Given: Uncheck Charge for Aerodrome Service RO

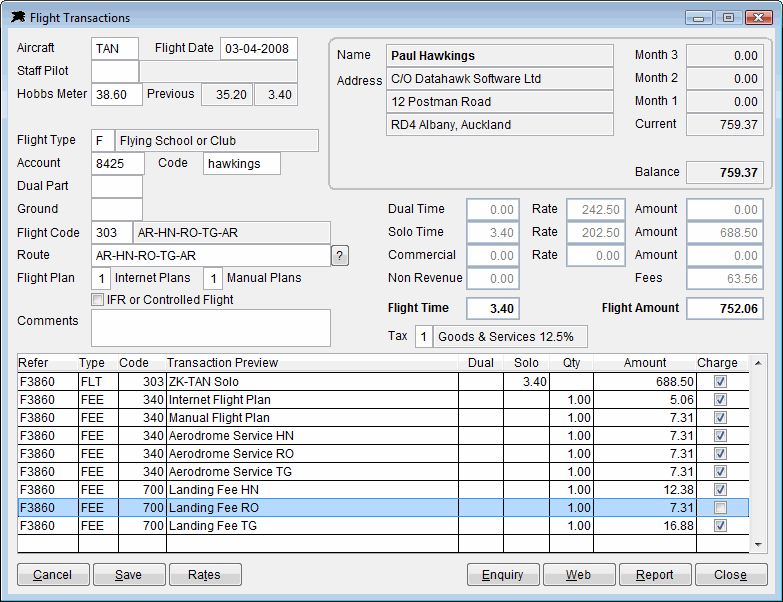Looking at the screenshot, I should point(720,454).
